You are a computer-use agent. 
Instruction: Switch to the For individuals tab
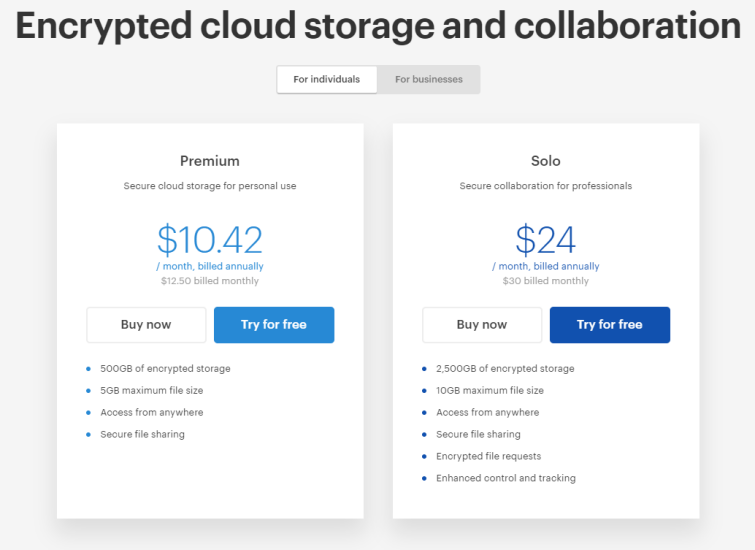[326, 79]
